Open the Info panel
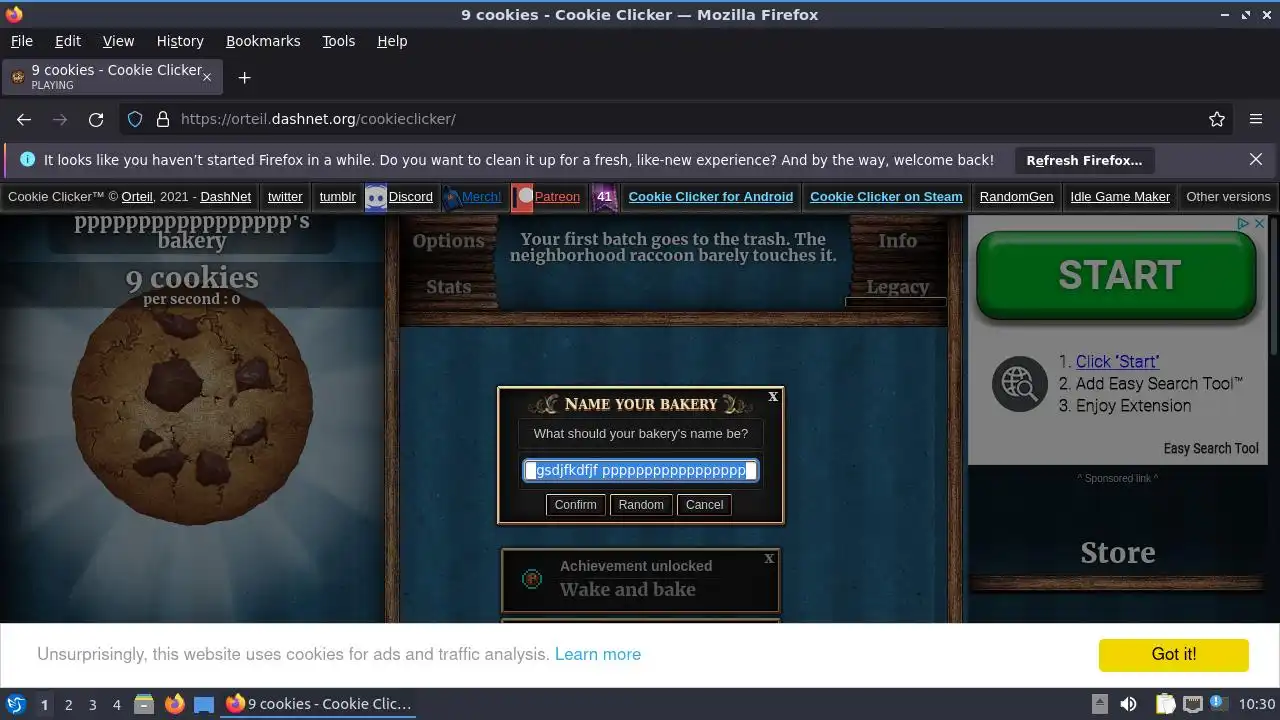 tap(897, 241)
